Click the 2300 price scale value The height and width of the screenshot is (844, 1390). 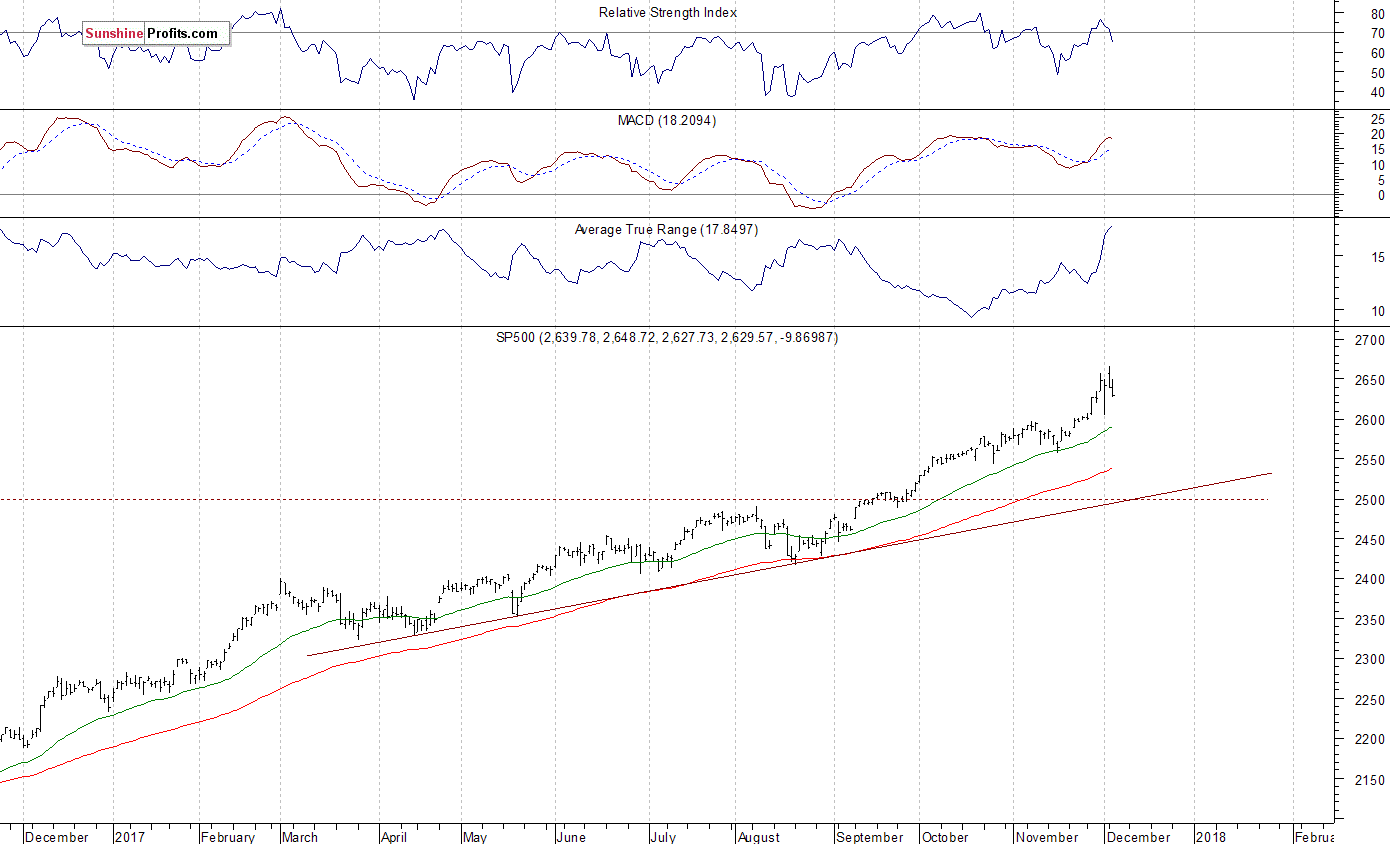point(1372,660)
